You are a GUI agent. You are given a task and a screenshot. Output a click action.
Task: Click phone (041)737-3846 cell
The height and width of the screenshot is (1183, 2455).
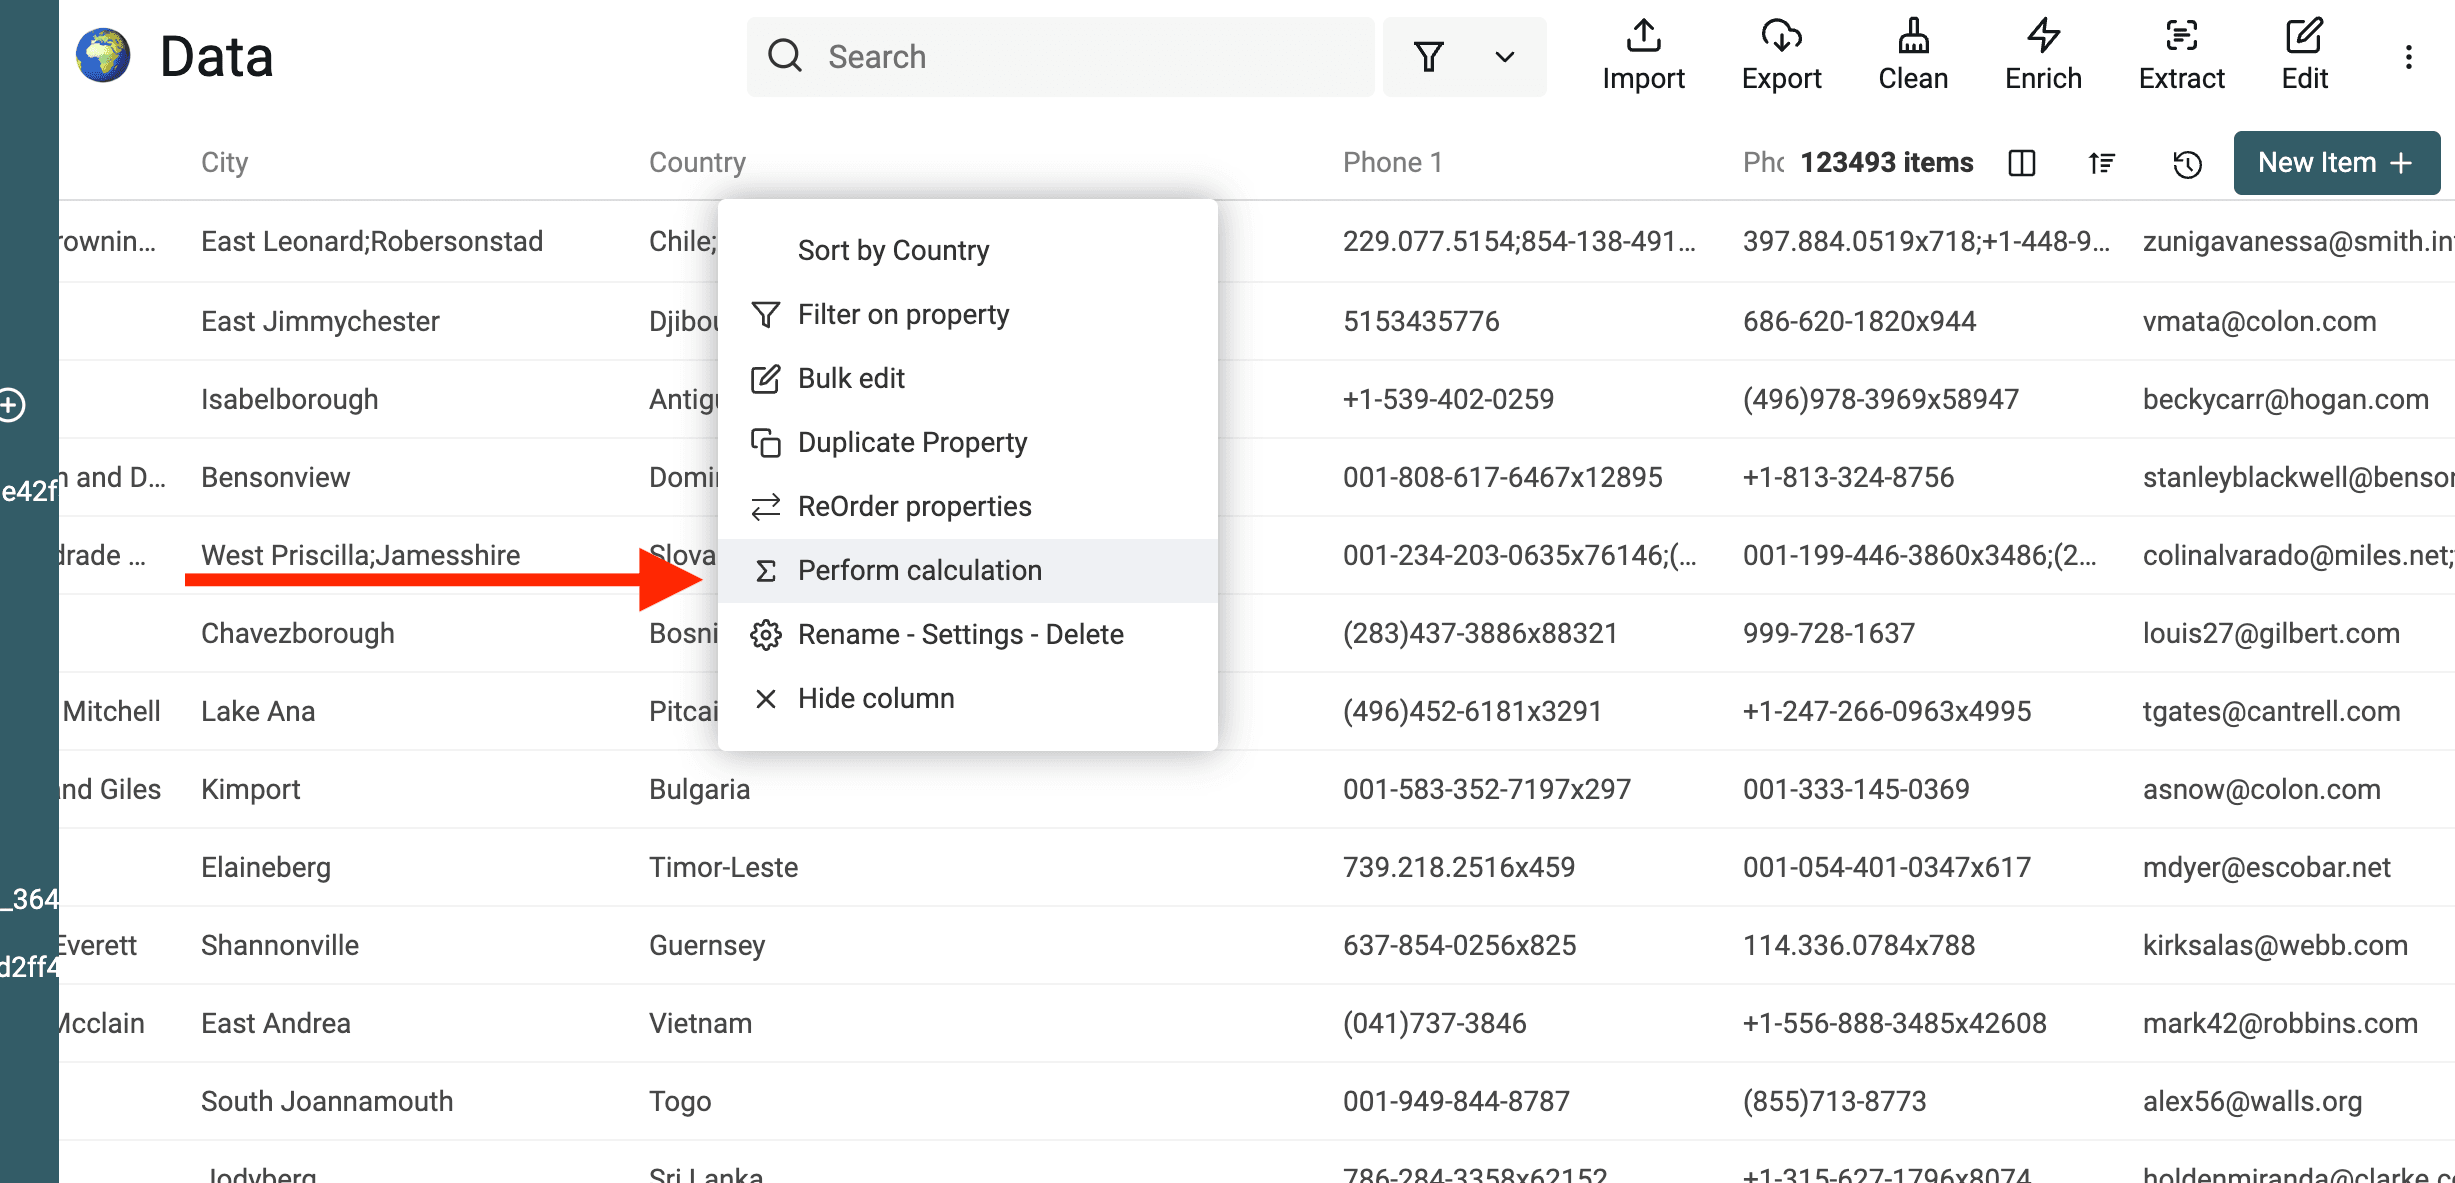[1434, 1023]
